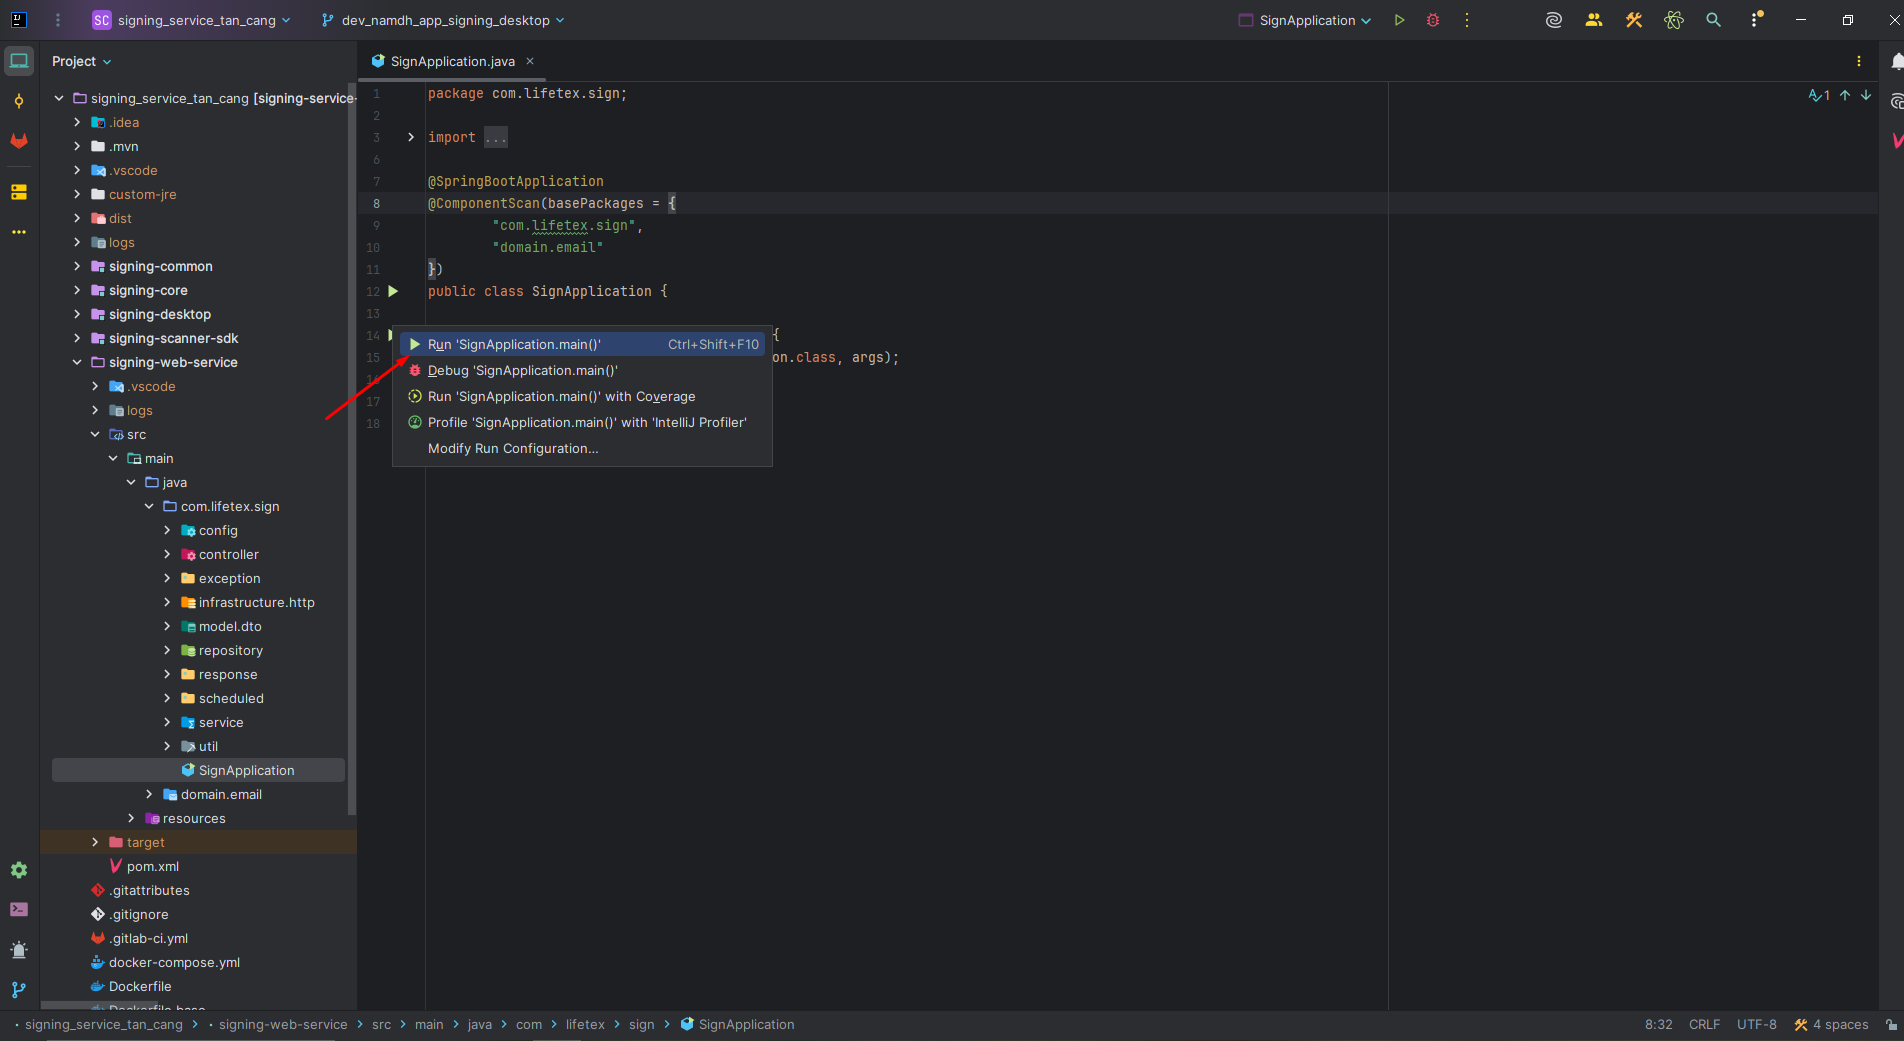Open the Commit tool window icon
The width and height of the screenshot is (1904, 1041).
coord(19,101)
